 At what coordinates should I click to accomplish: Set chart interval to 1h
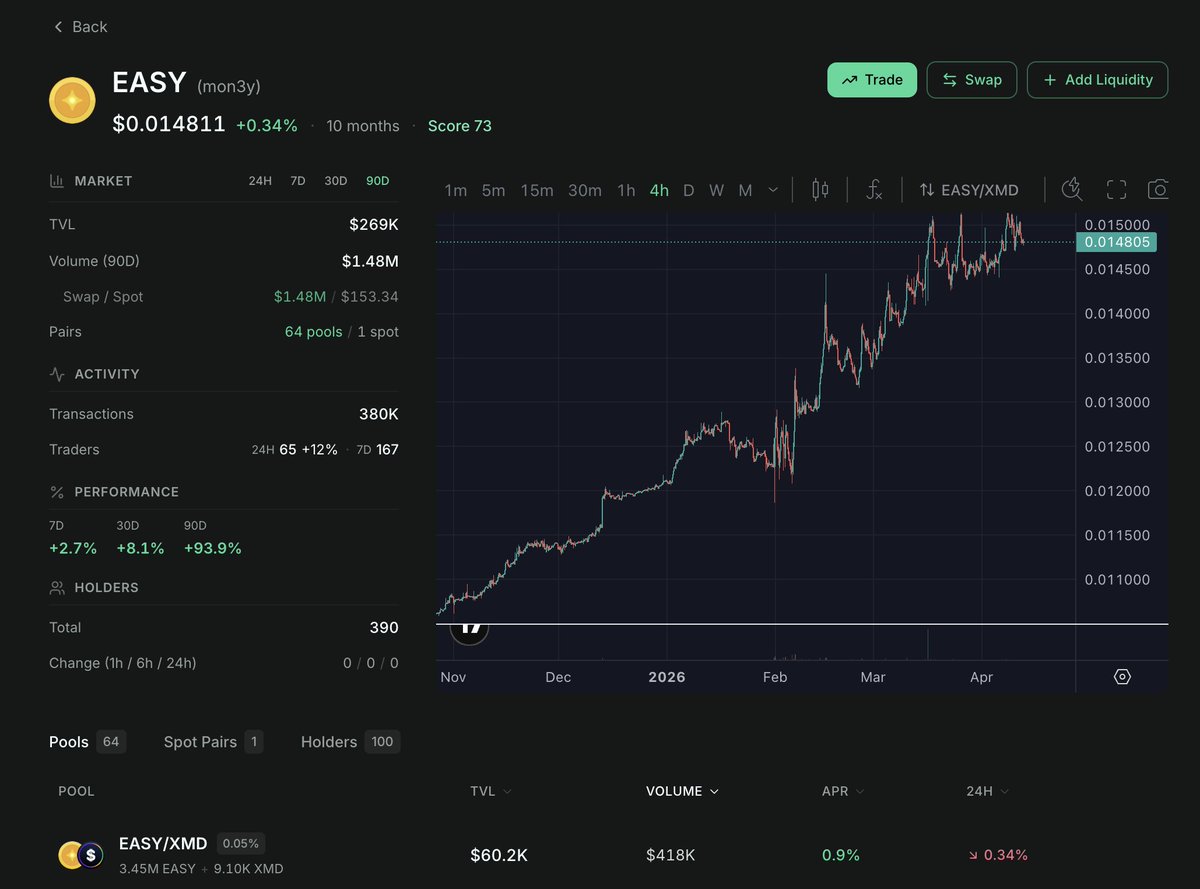[626, 190]
